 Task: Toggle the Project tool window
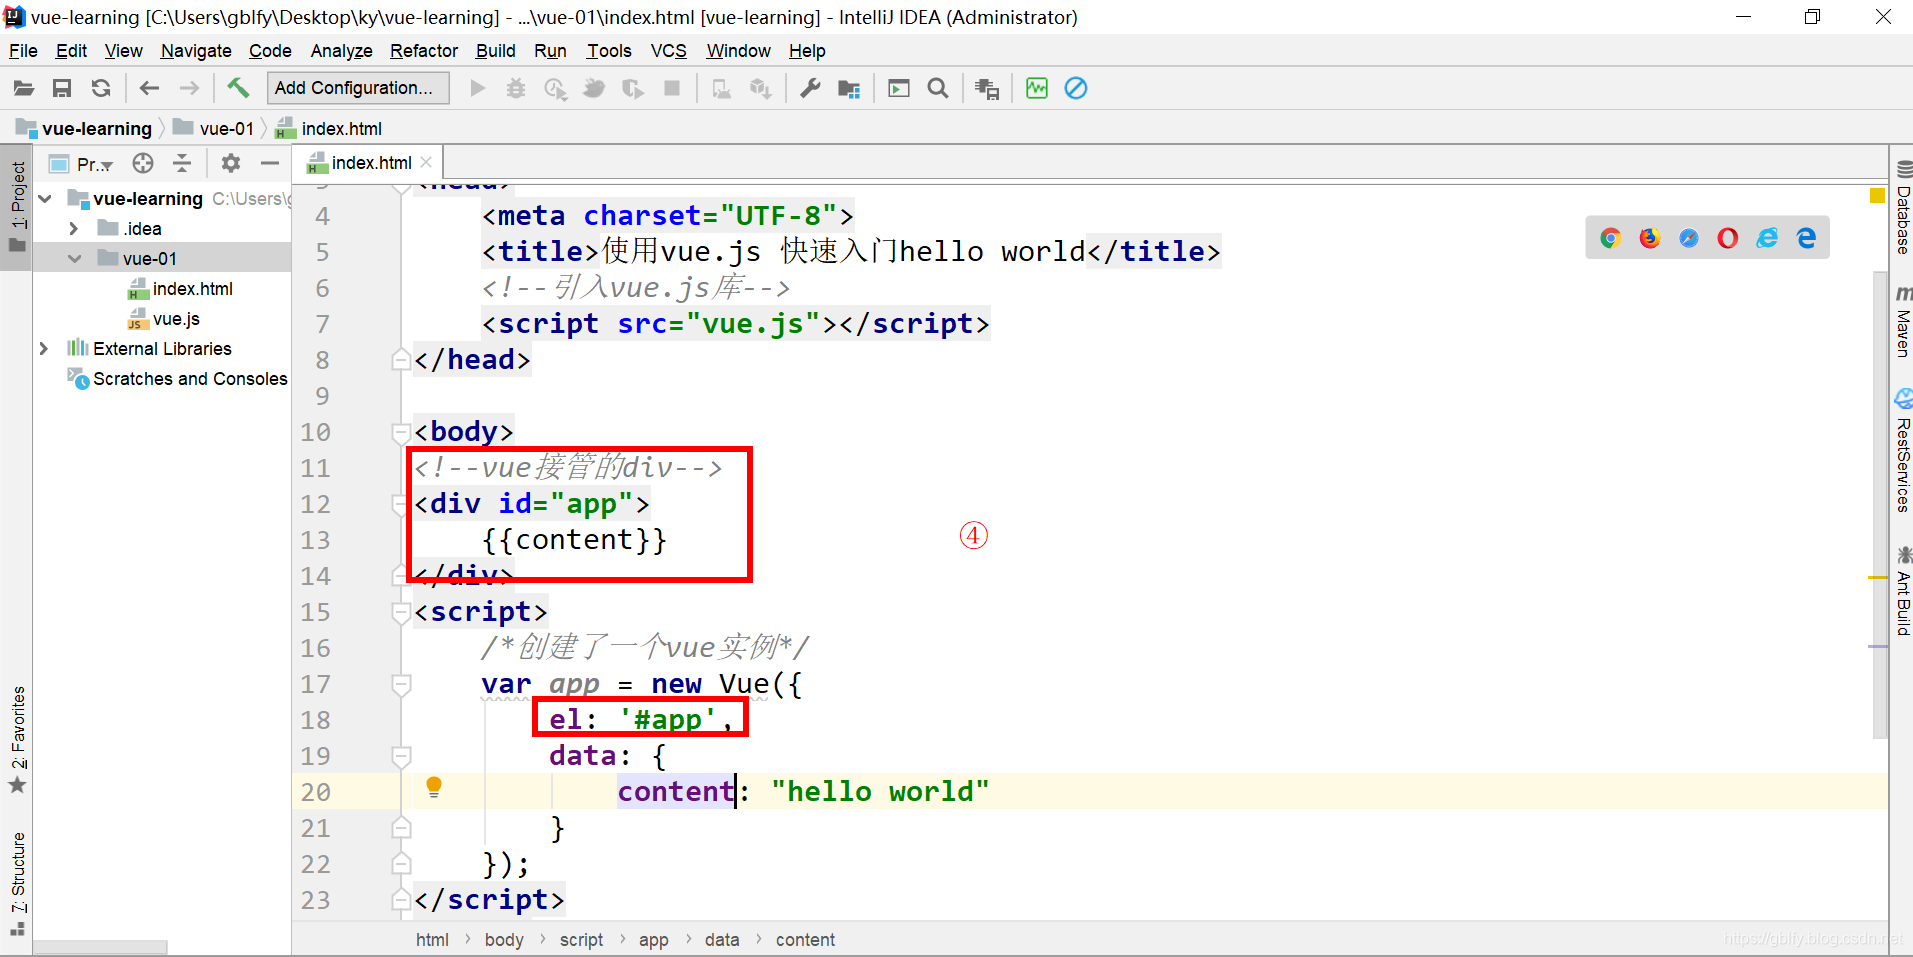coord(17,207)
